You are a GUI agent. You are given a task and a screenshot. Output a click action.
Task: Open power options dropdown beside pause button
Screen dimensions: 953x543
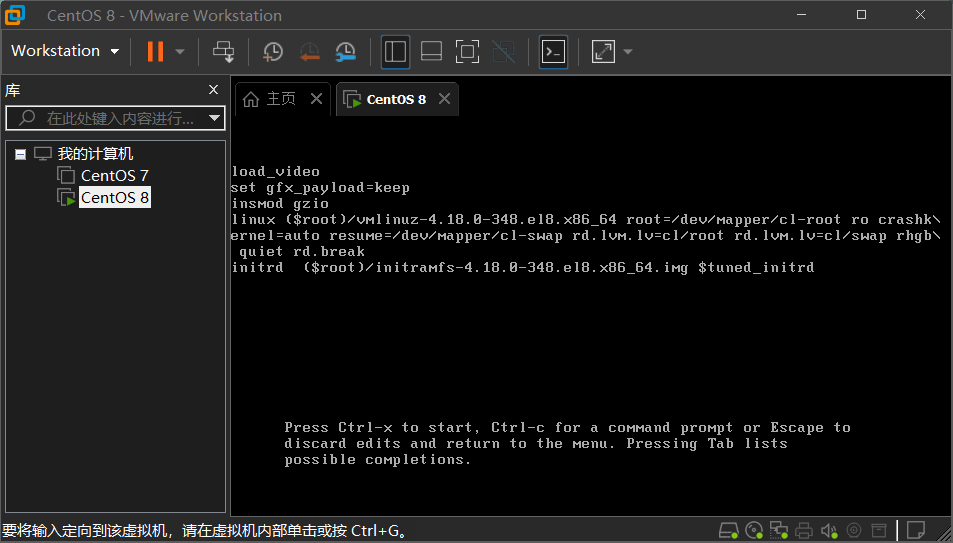[x=180, y=52]
